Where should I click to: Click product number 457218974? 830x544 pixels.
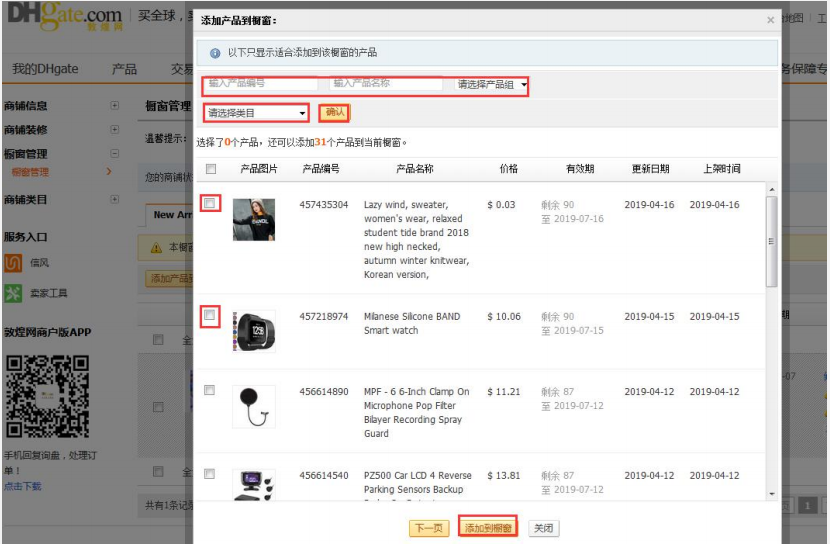point(324,316)
